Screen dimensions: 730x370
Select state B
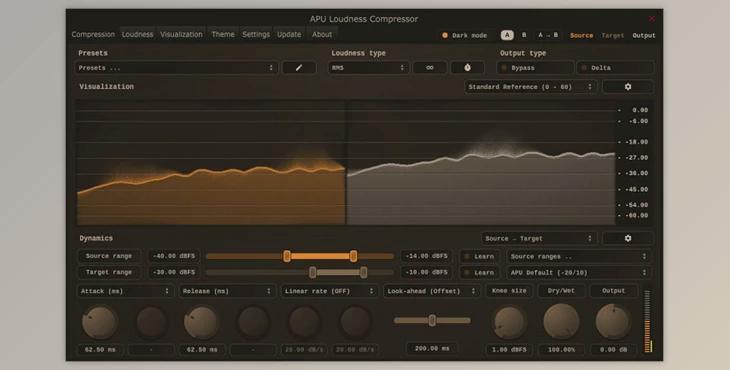point(524,35)
